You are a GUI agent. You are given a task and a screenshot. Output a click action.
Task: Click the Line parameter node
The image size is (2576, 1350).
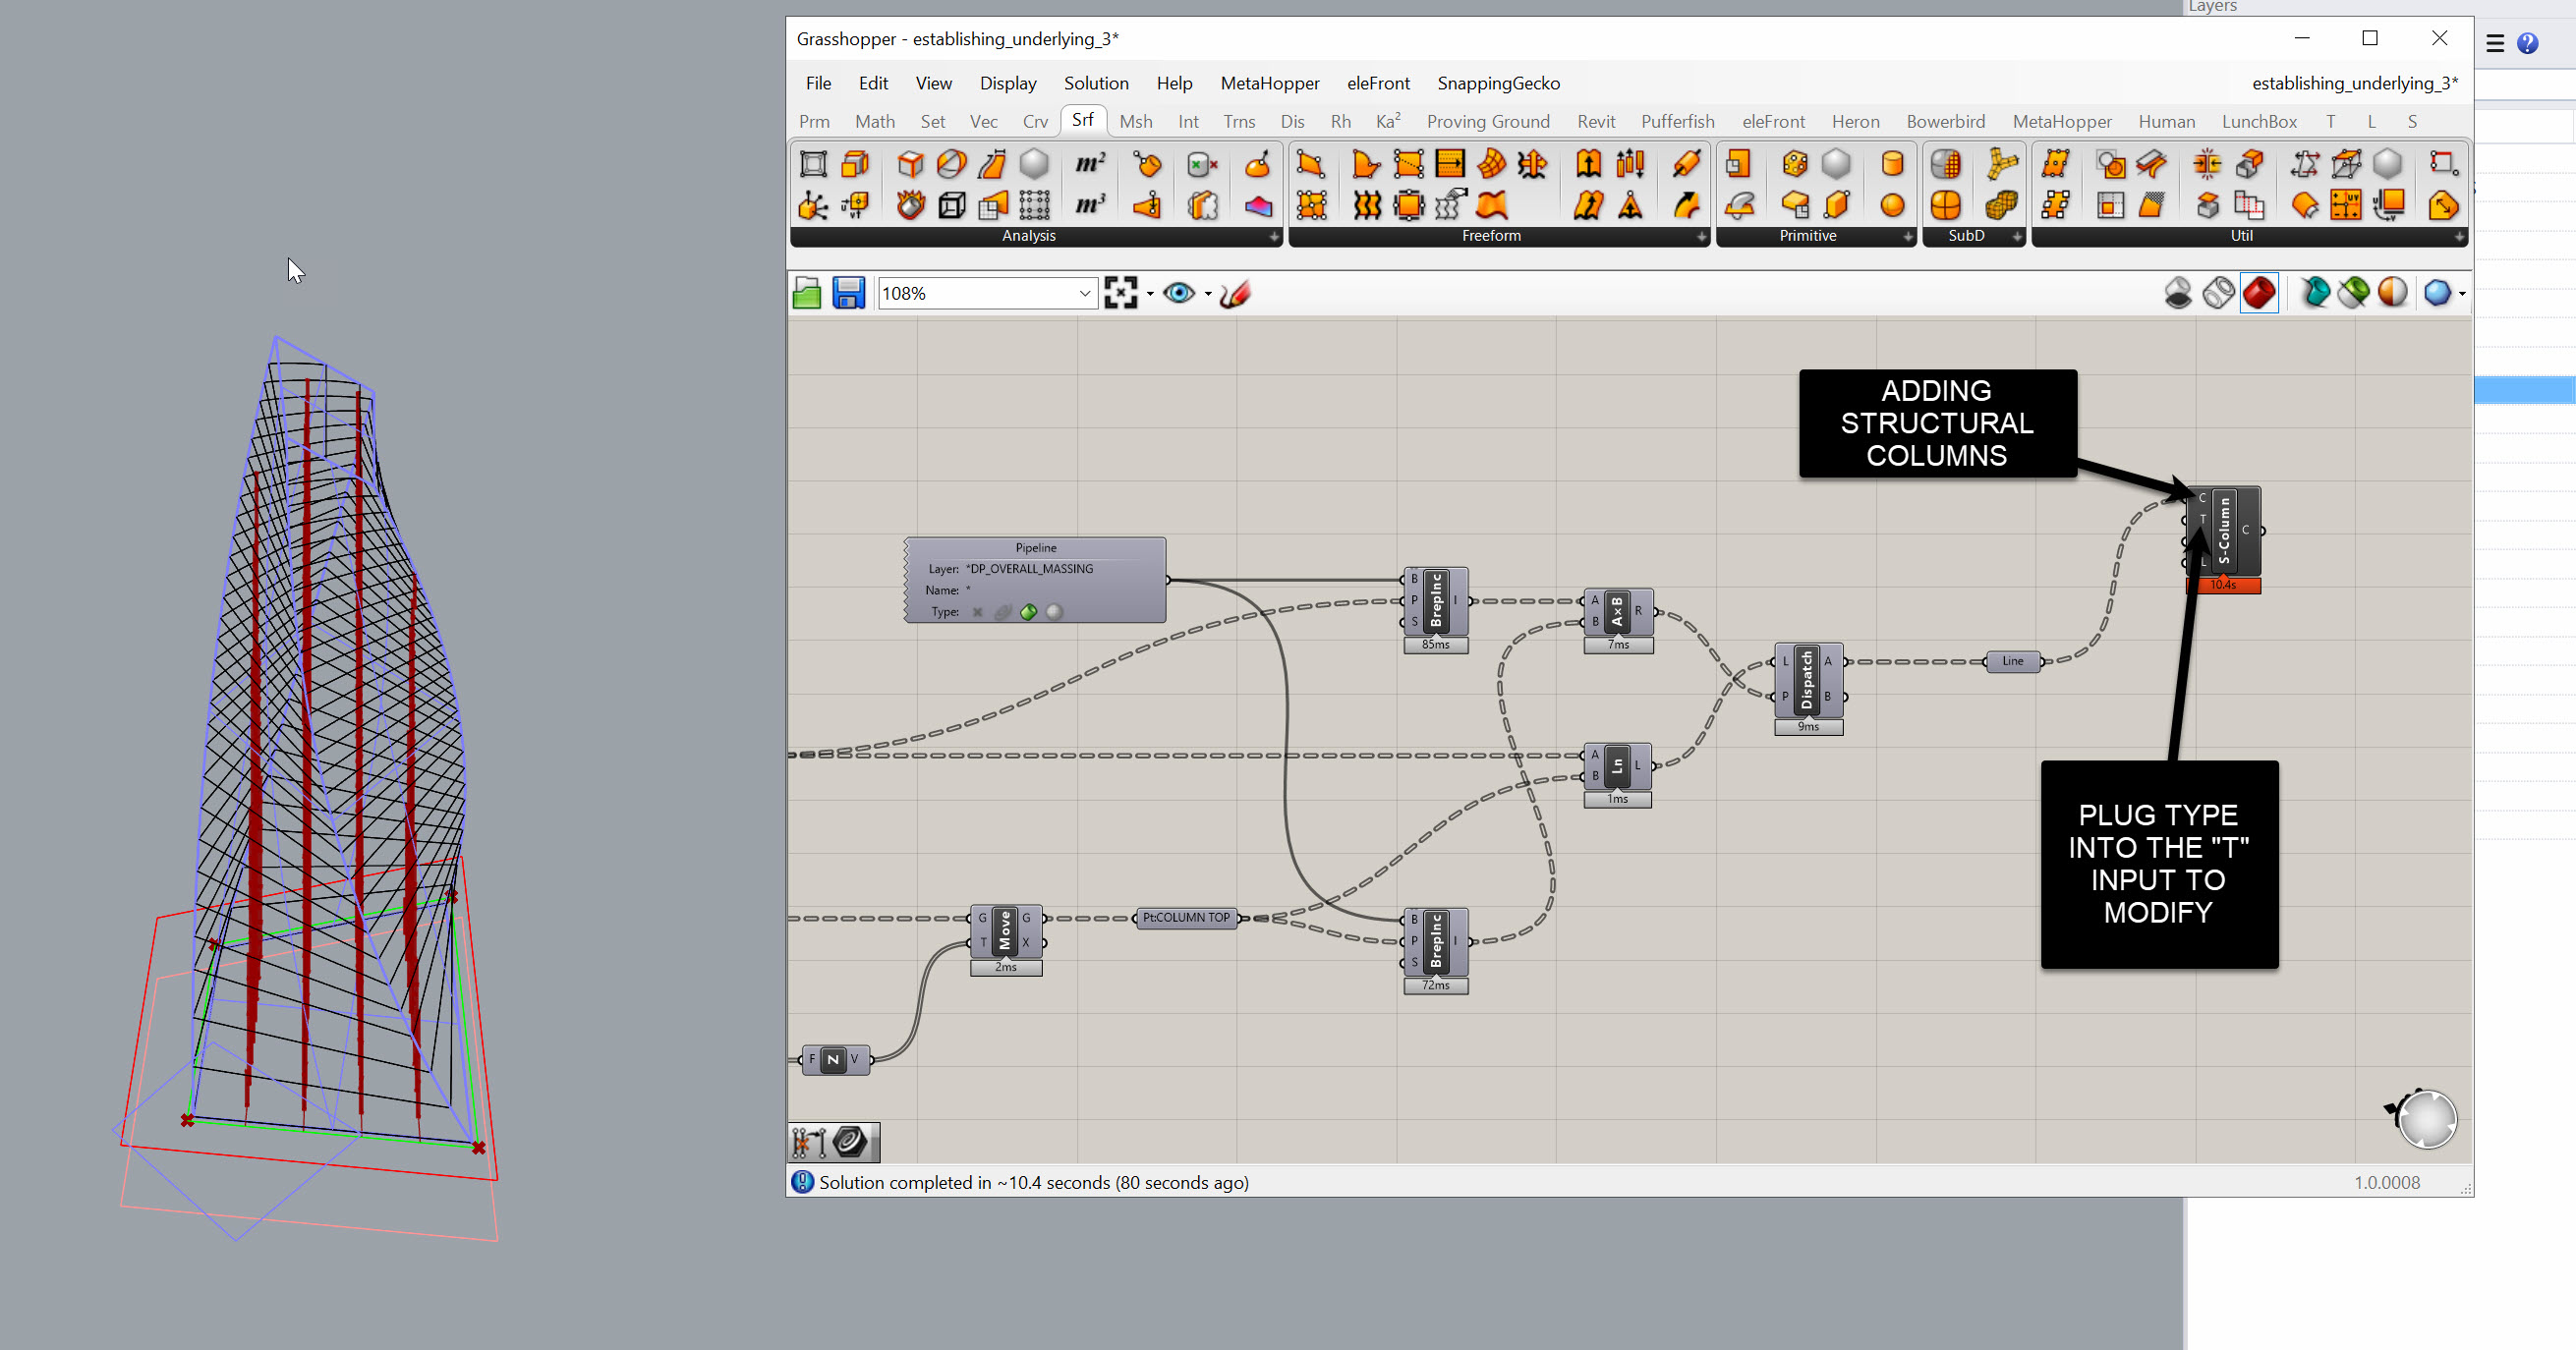point(2012,661)
